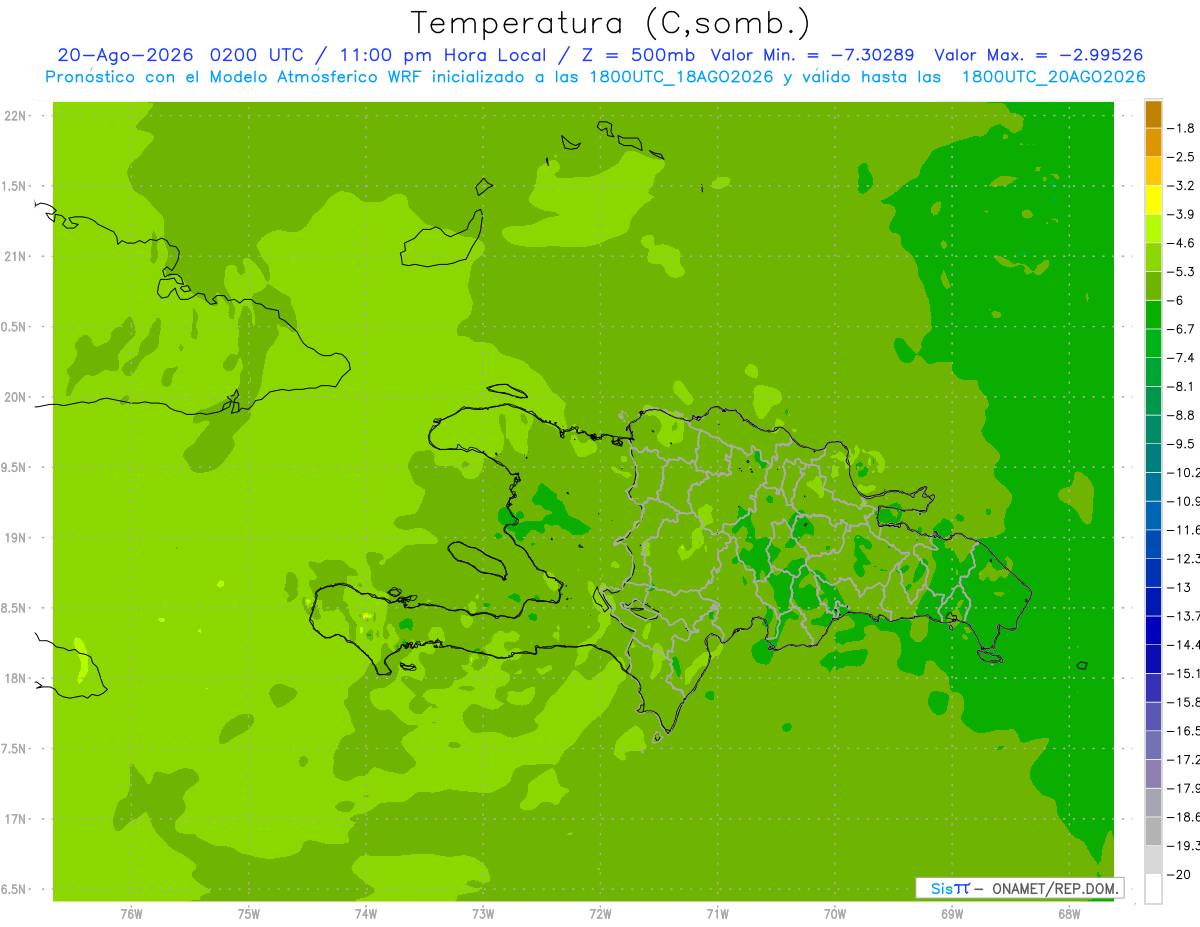1200x927 pixels.
Task: Click the green colorbar swatch between -6 and -6.7
Action: tap(1153, 315)
